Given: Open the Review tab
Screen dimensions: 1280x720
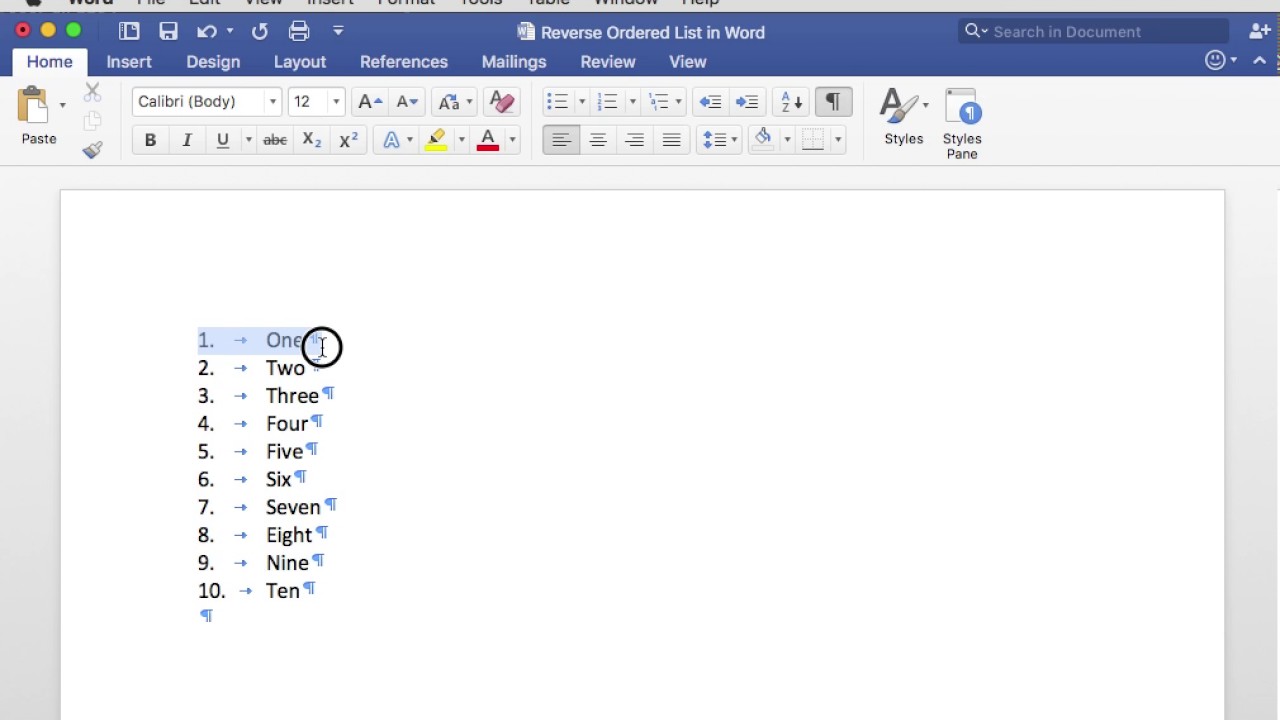Looking at the screenshot, I should (608, 62).
